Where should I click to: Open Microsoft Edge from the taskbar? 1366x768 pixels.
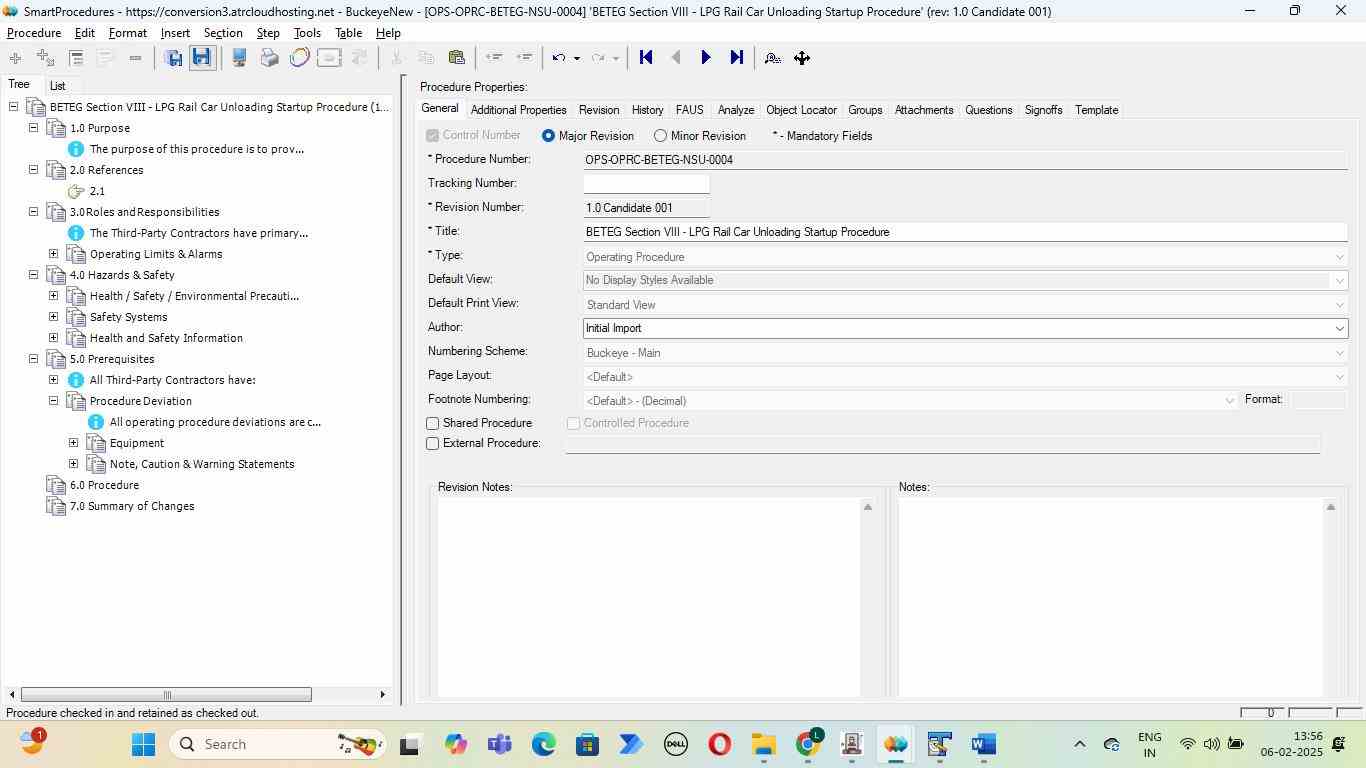543,744
